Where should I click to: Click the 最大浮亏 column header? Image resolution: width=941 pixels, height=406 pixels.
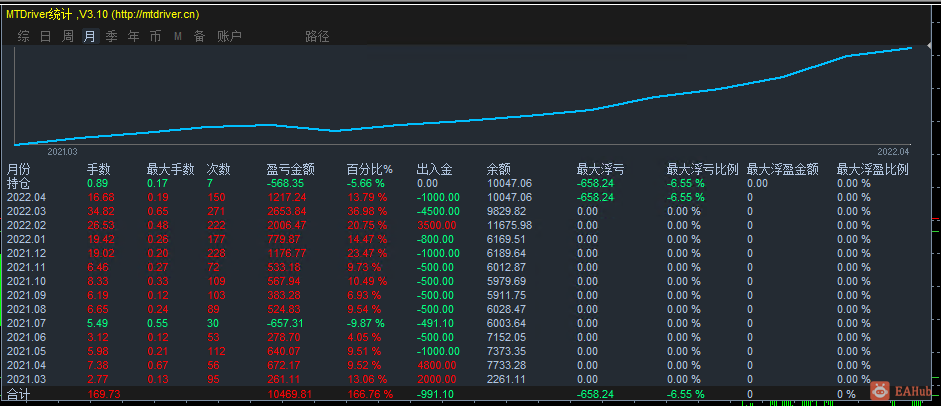click(x=600, y=170)
